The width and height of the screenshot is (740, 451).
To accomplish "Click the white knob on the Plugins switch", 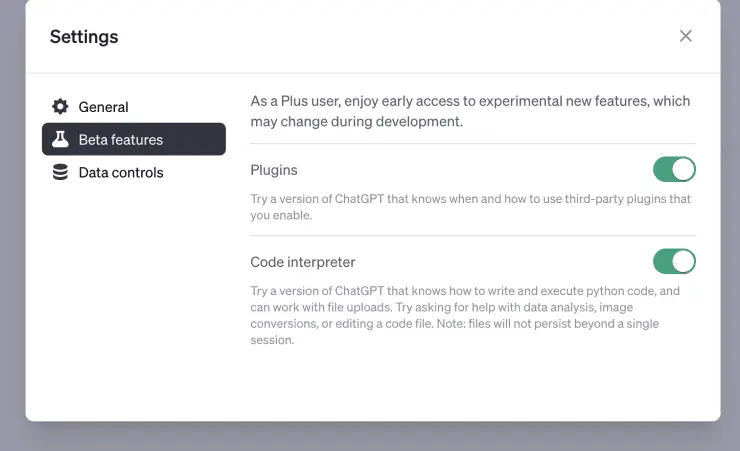I will [684, 169].
